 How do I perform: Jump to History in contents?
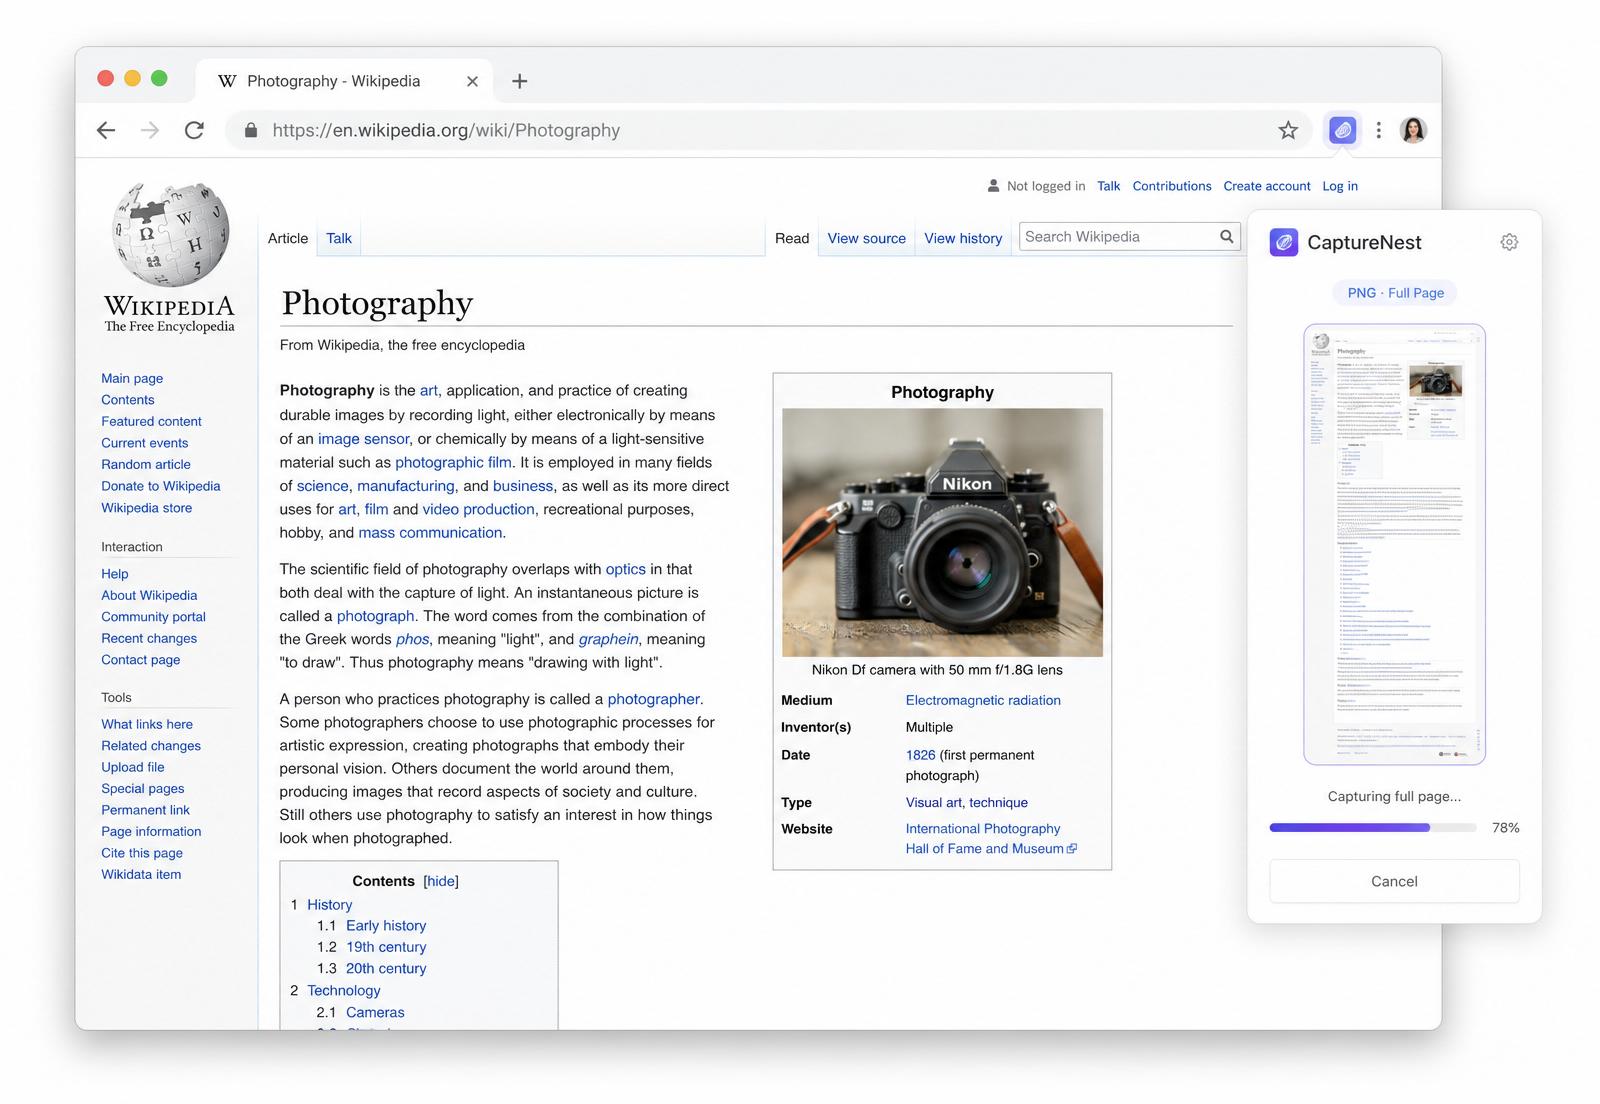click(329, 904)
